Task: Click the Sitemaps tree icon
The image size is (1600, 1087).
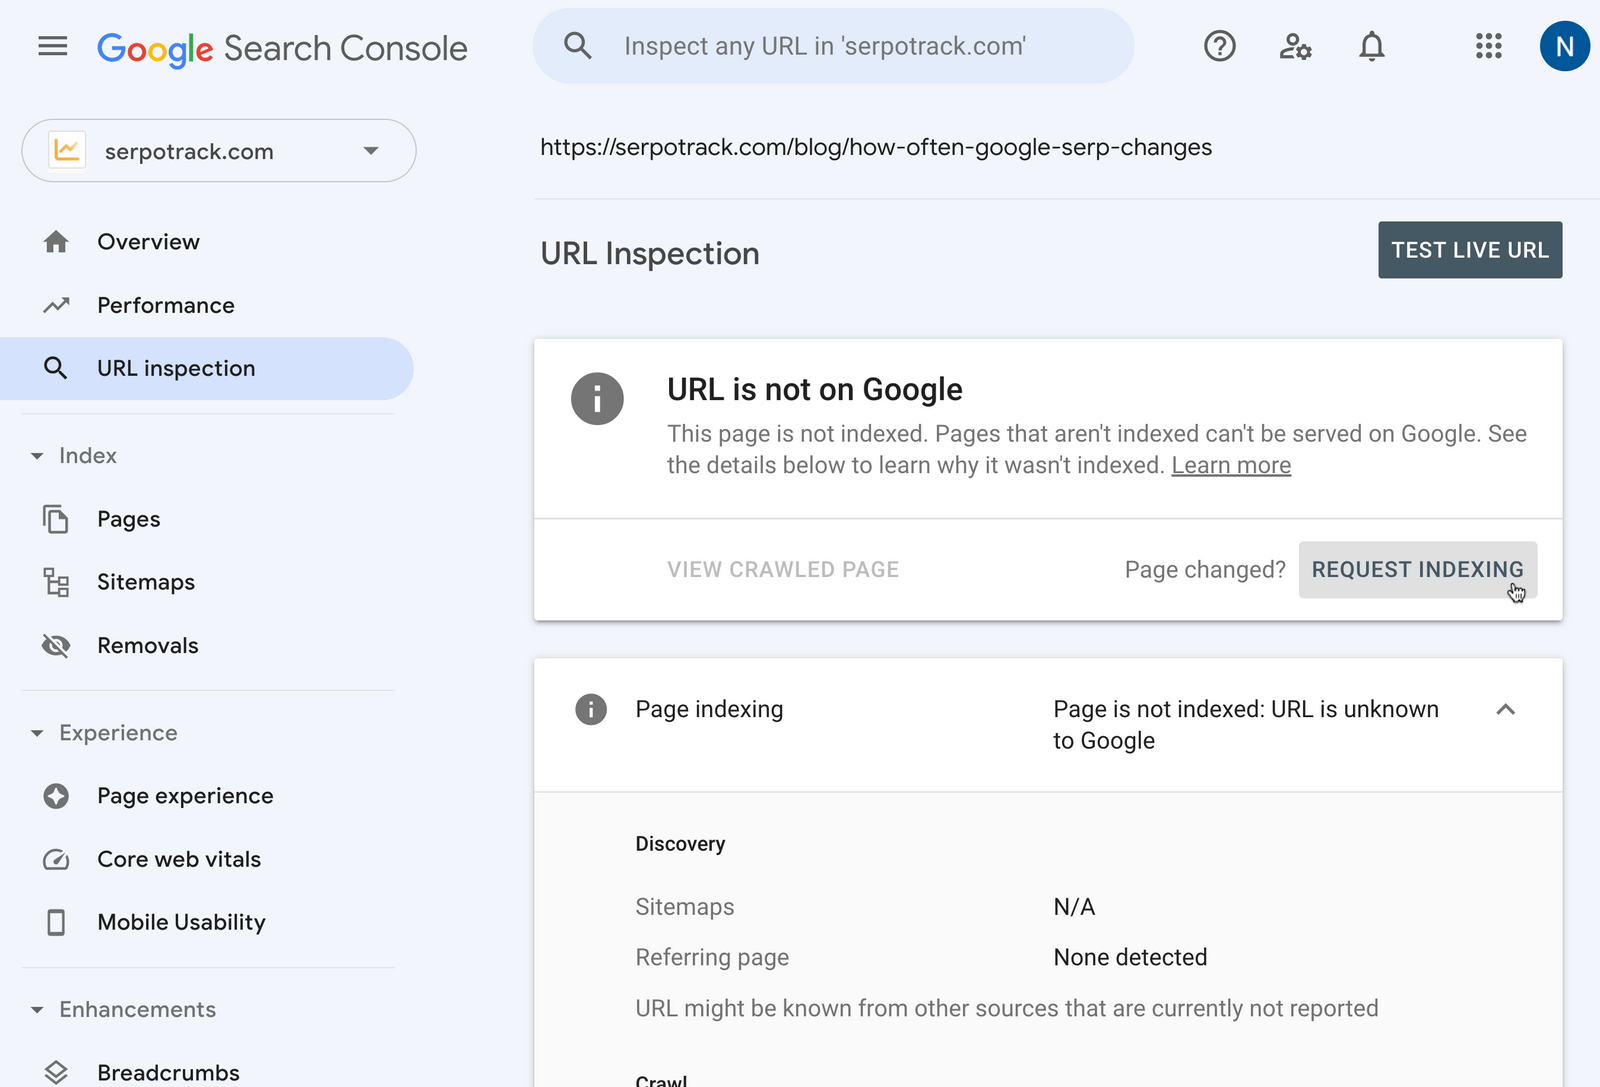Action: coord(56,582)
